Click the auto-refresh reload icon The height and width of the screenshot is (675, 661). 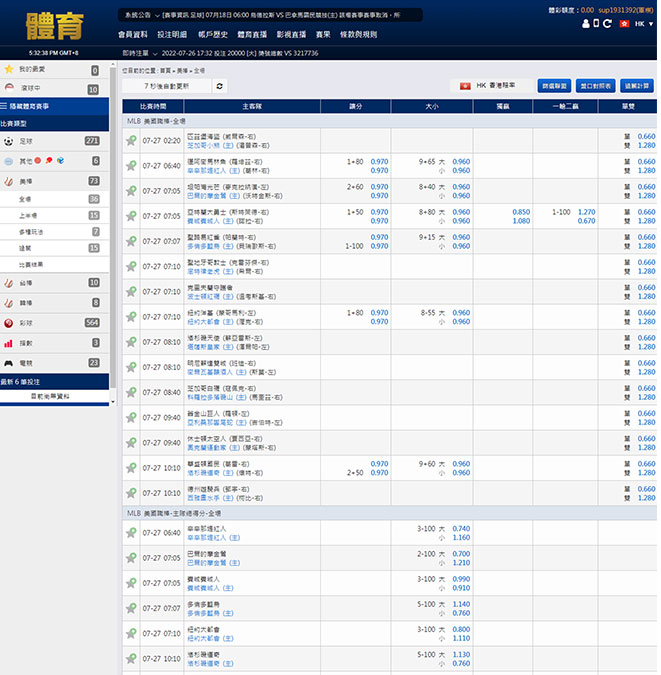(220, 86)
